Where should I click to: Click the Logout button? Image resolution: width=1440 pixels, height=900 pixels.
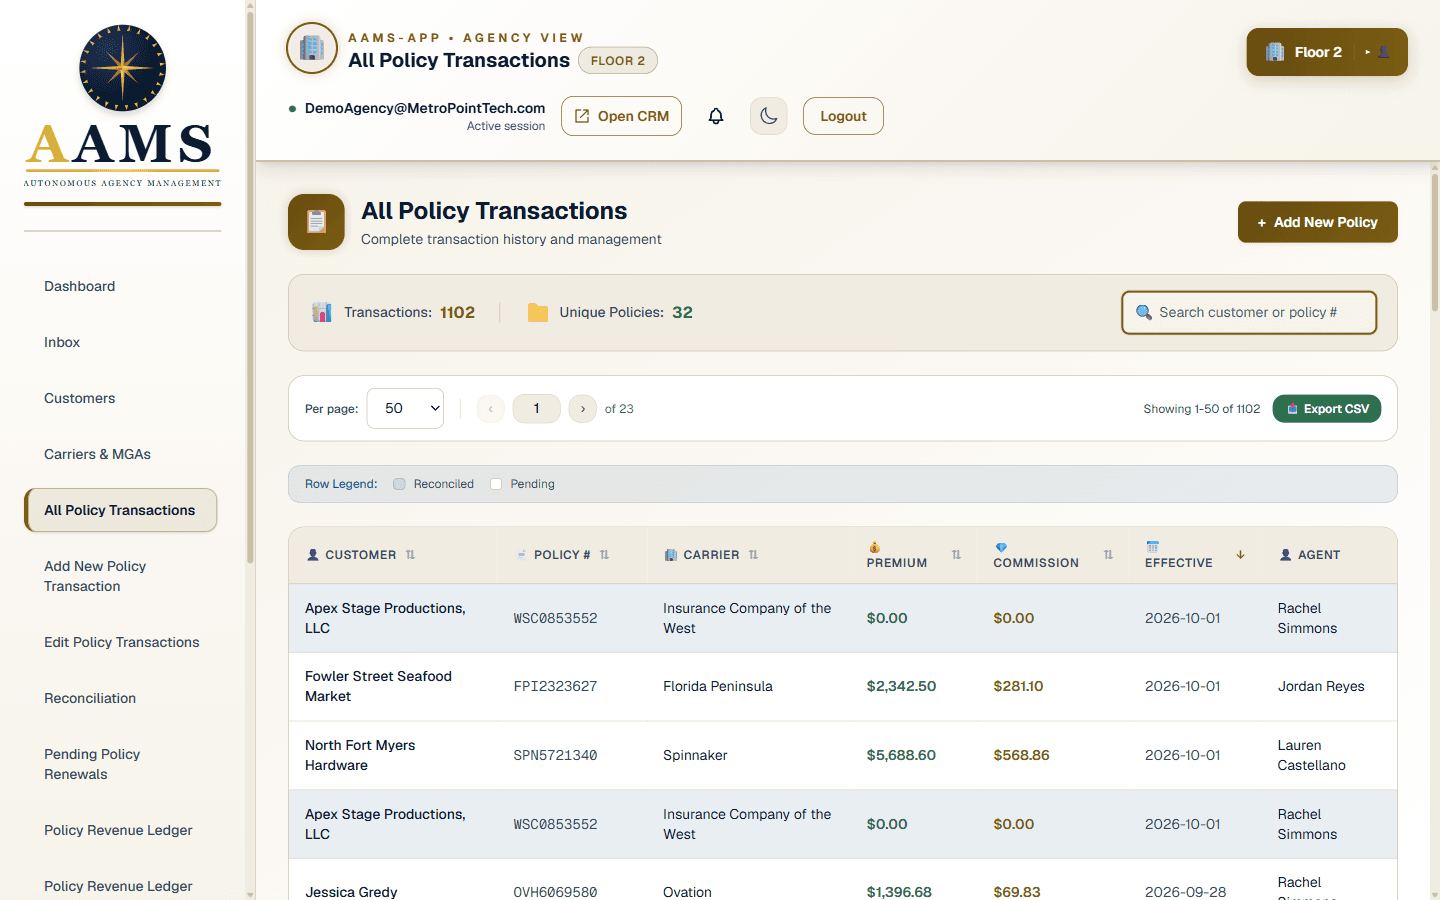click(x=843, y=116)
